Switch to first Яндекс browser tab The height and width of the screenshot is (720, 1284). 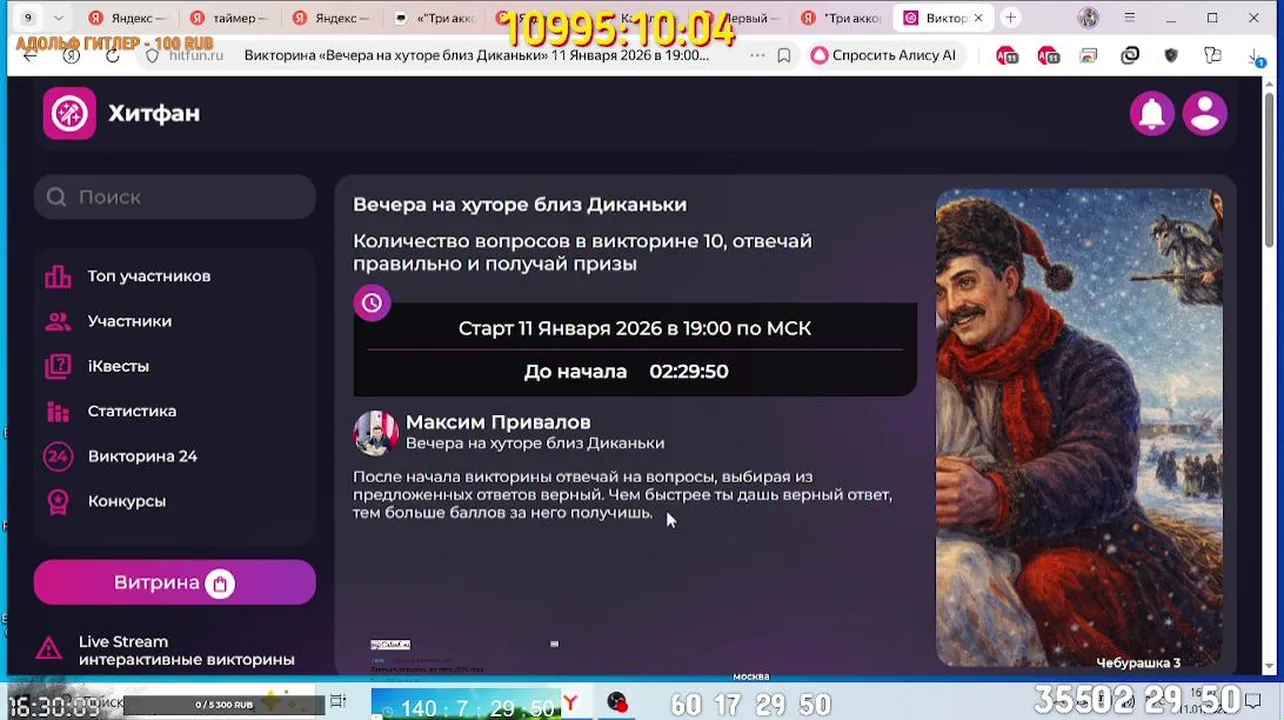(127, 18)
